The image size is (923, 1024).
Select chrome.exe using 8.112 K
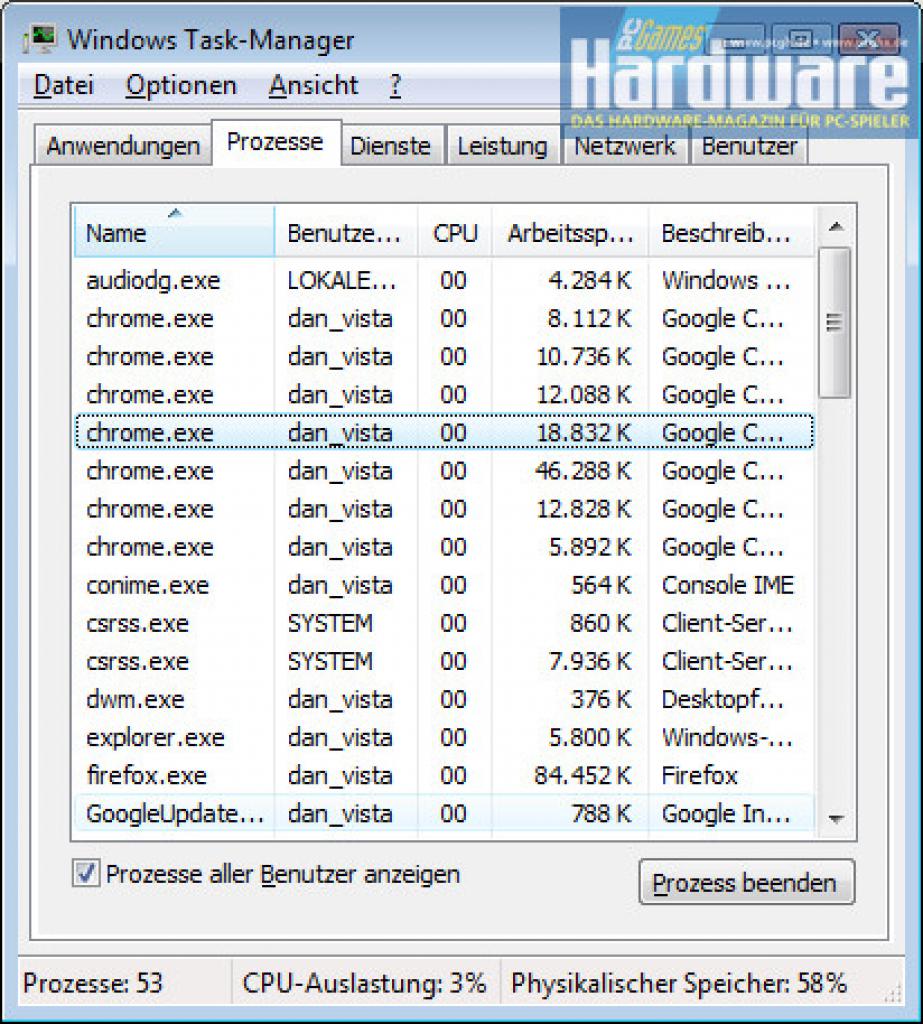point(444,319)
